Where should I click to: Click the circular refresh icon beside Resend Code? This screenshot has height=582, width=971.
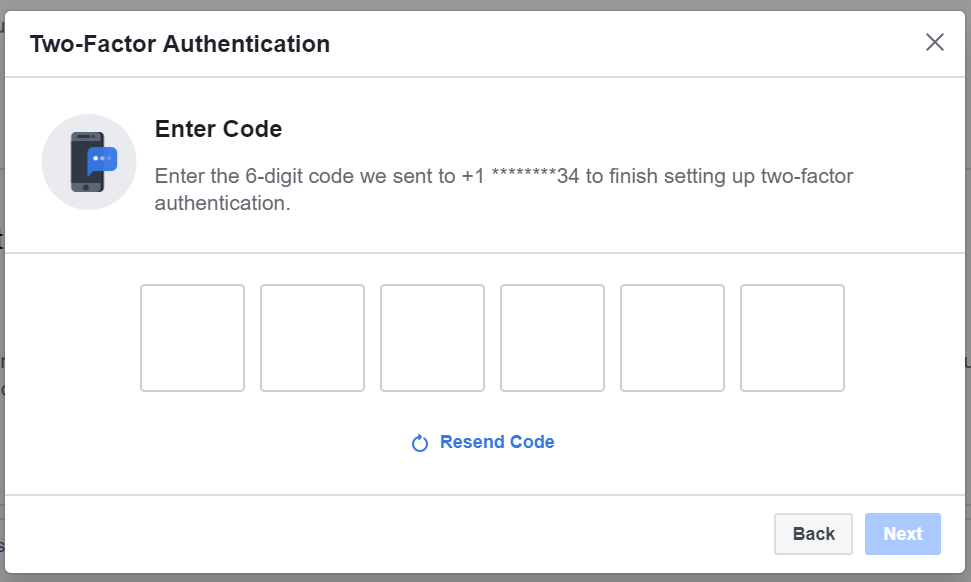point(419,441)
